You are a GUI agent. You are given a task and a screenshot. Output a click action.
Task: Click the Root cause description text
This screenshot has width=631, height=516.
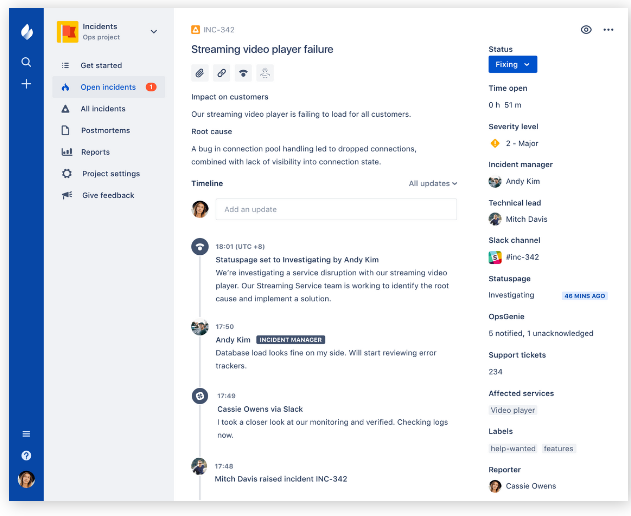(x=304, y=155)
